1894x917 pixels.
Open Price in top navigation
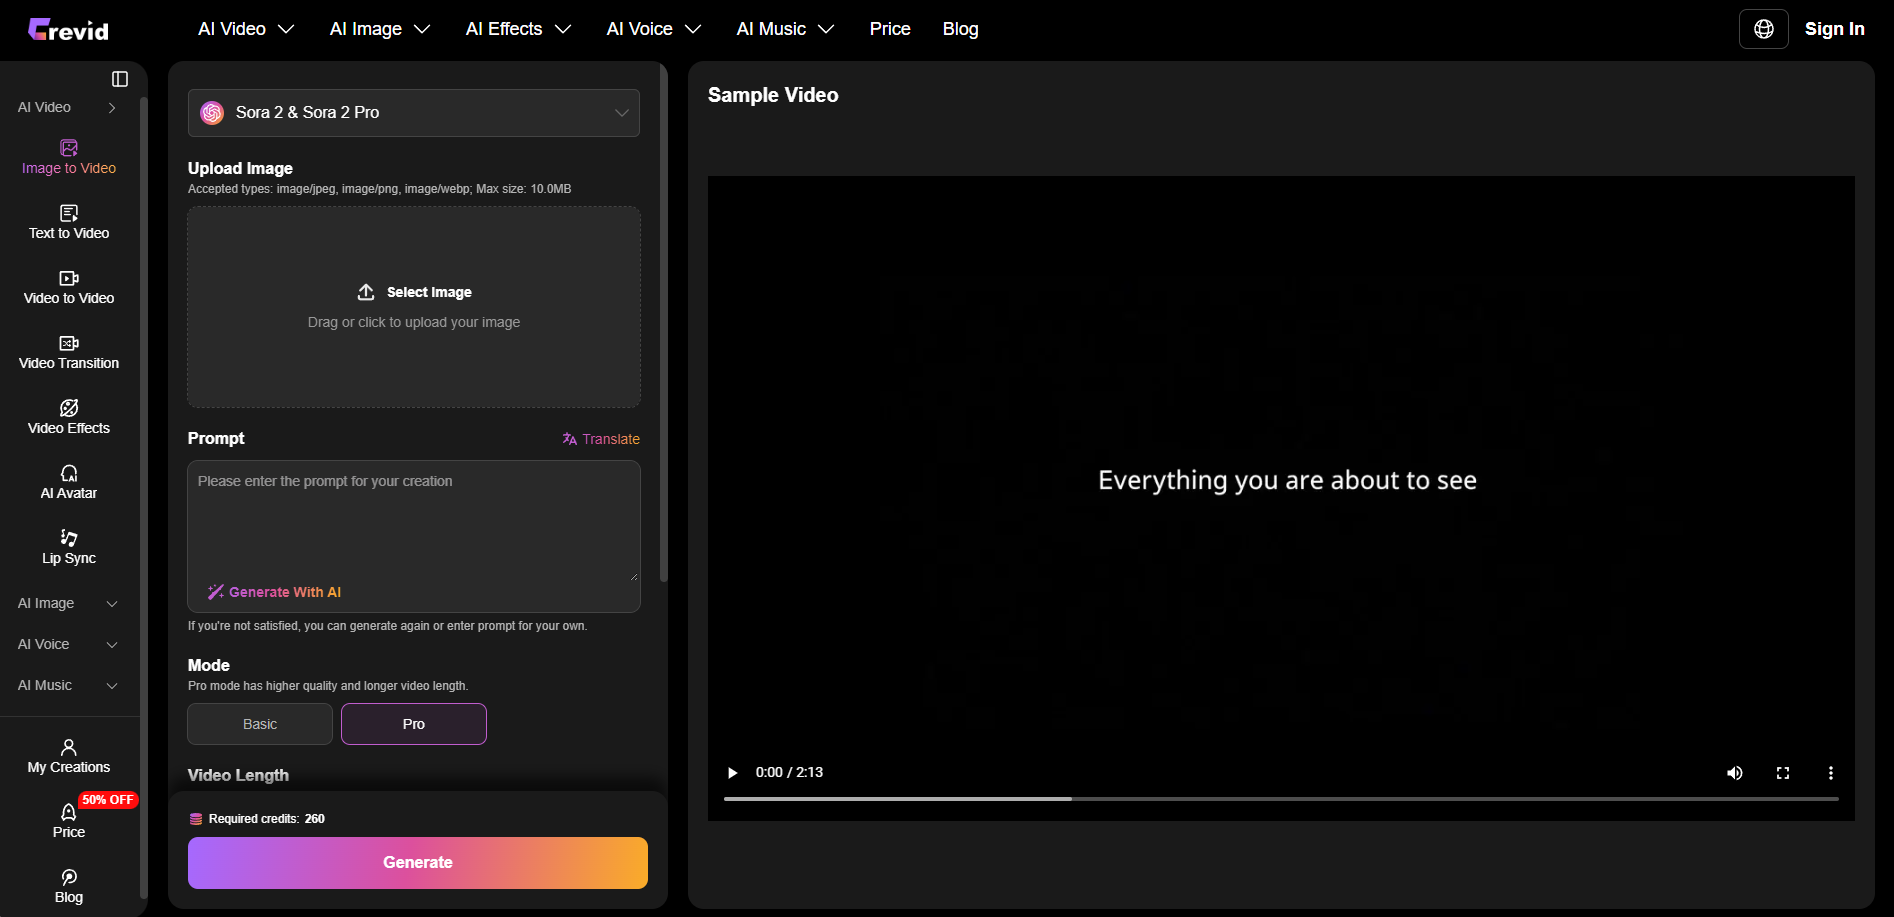(890, 29)
